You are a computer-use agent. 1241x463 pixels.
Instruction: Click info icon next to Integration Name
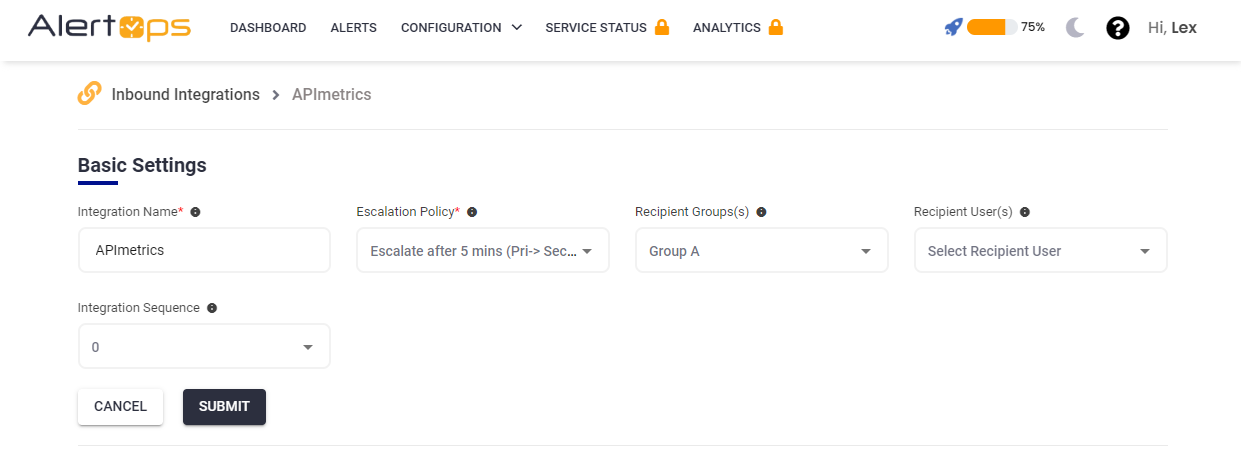click(195, 212)
